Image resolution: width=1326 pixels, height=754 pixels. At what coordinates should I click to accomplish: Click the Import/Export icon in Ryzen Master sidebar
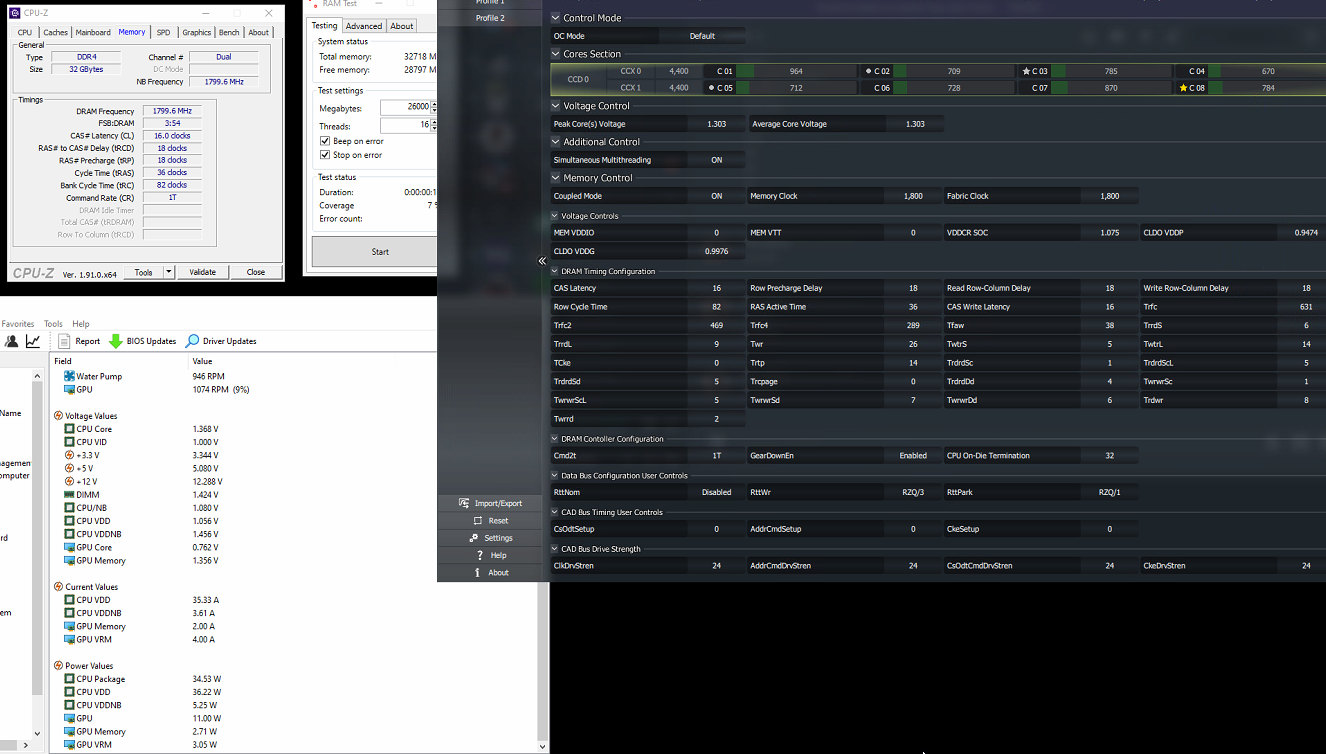click(464, 503)
